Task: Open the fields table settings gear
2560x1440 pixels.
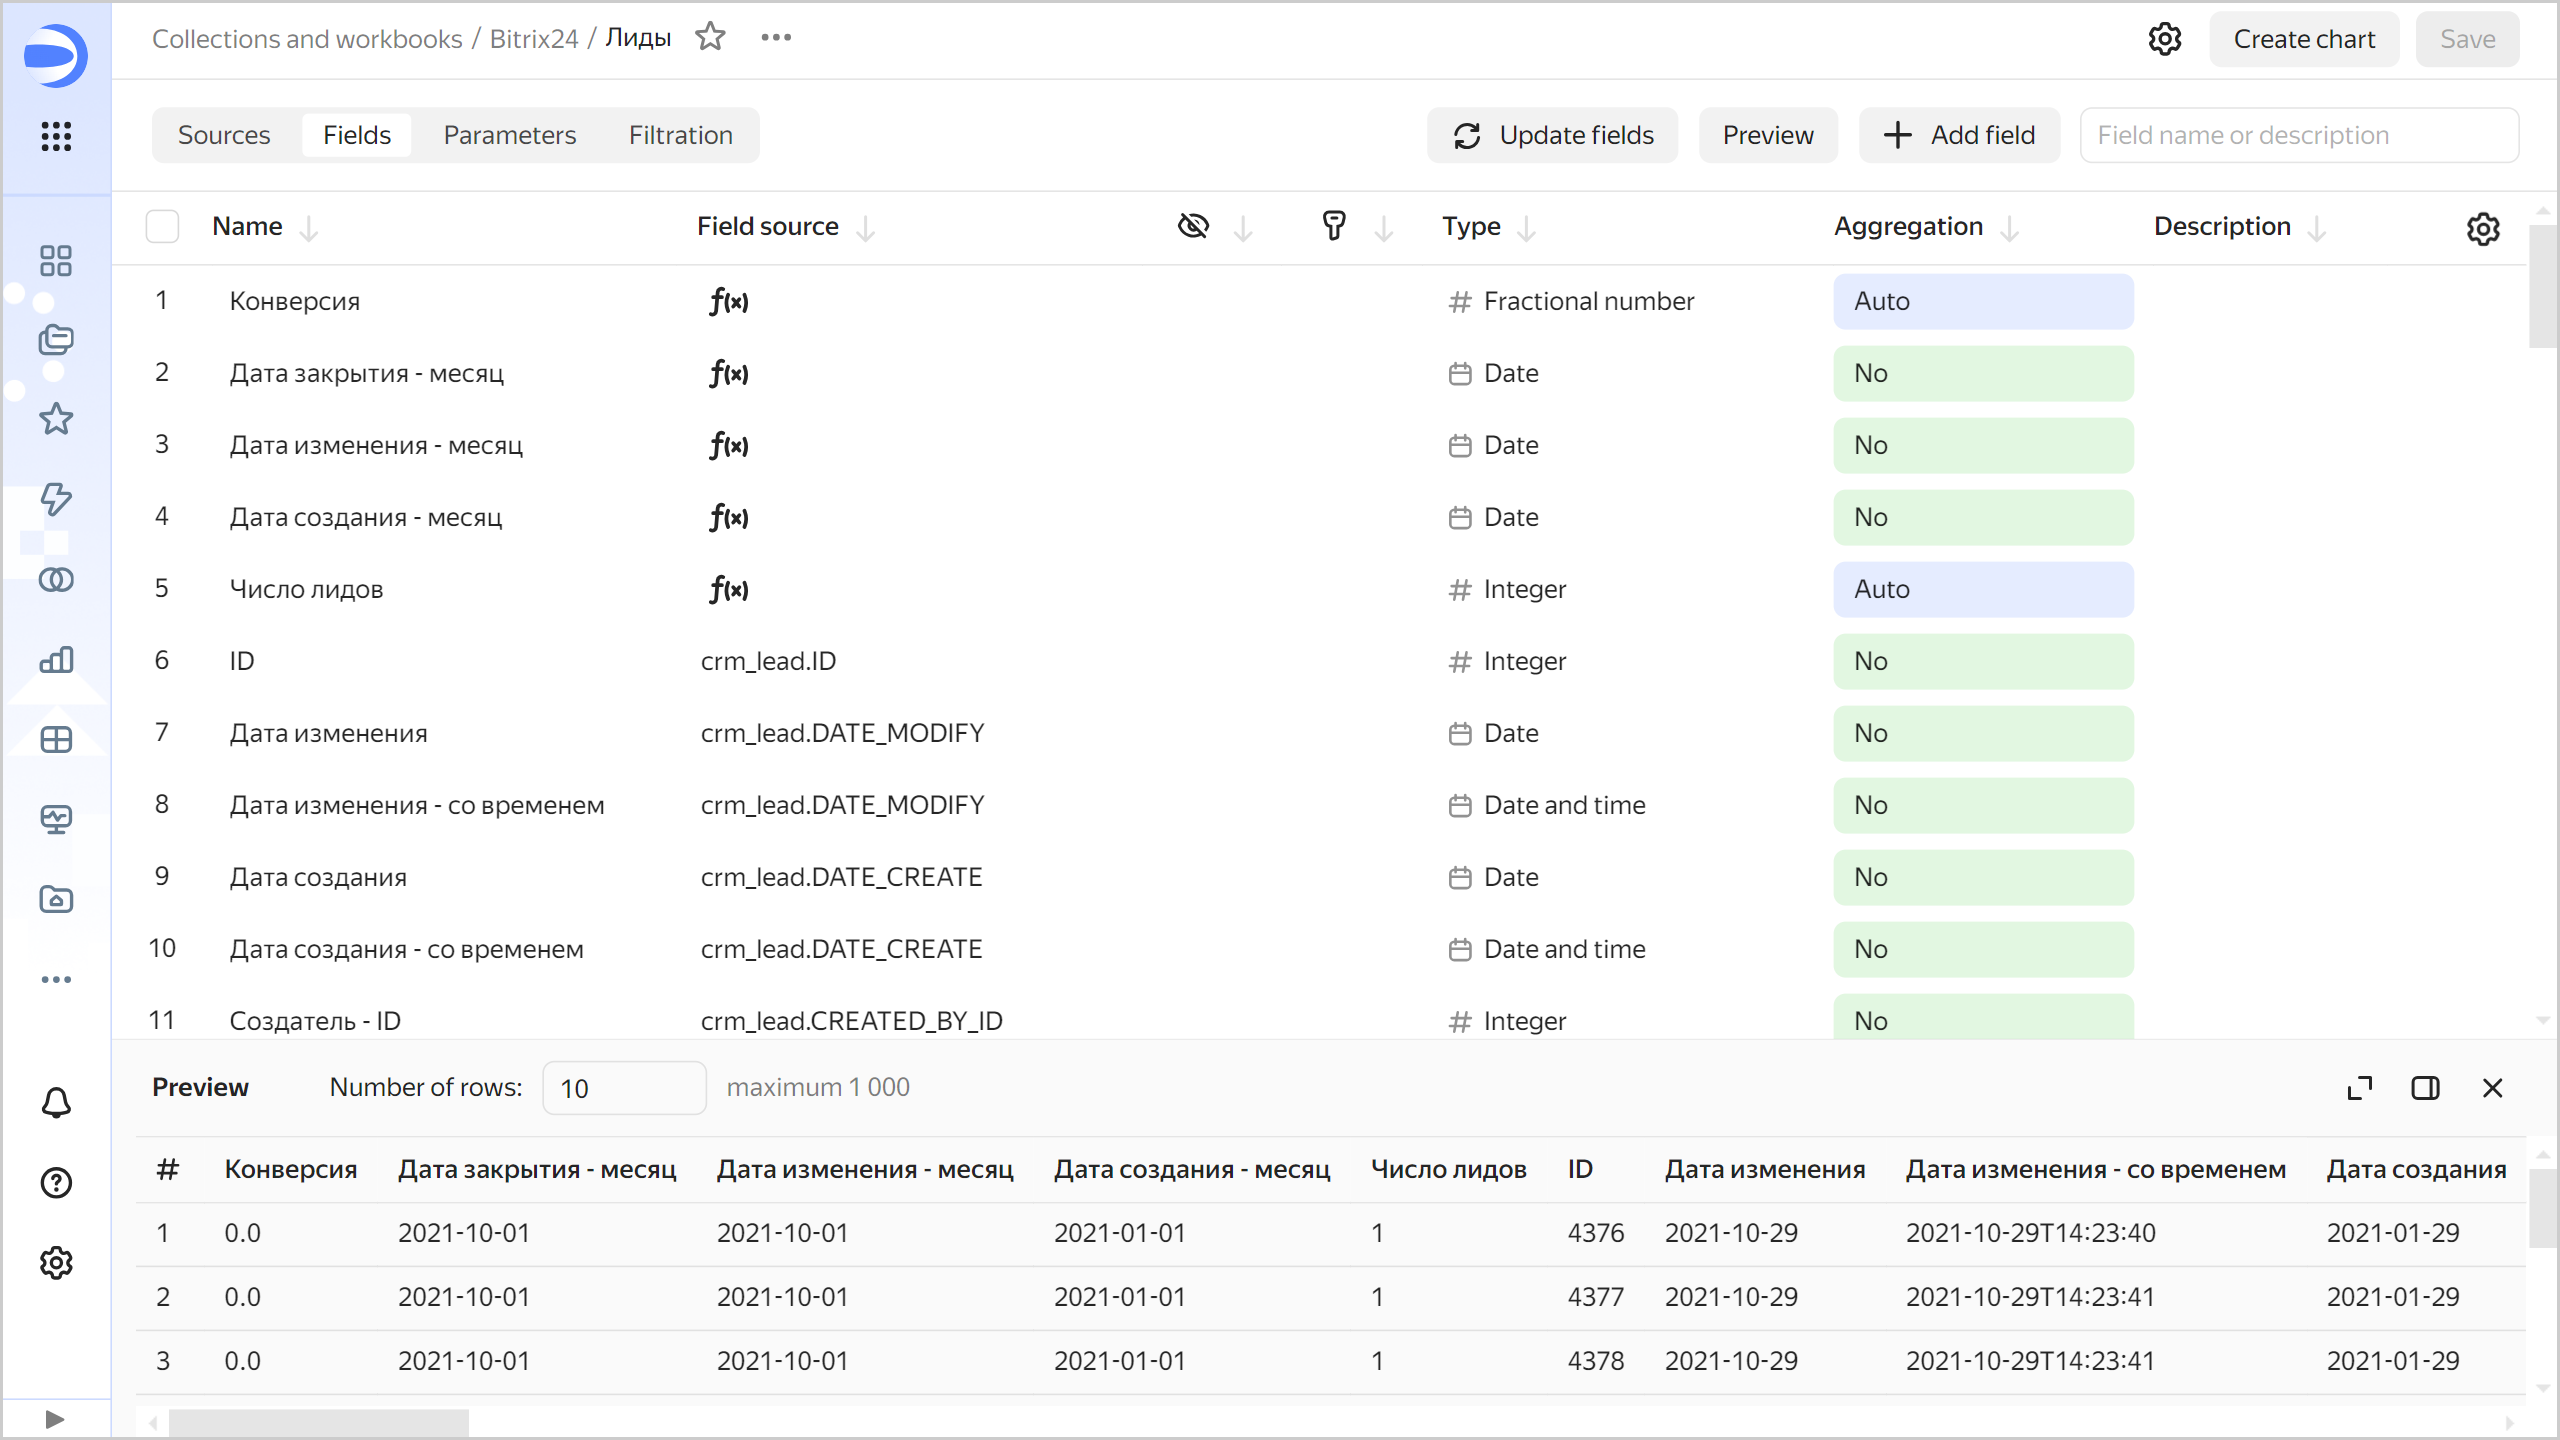Action: [2483, 229]
